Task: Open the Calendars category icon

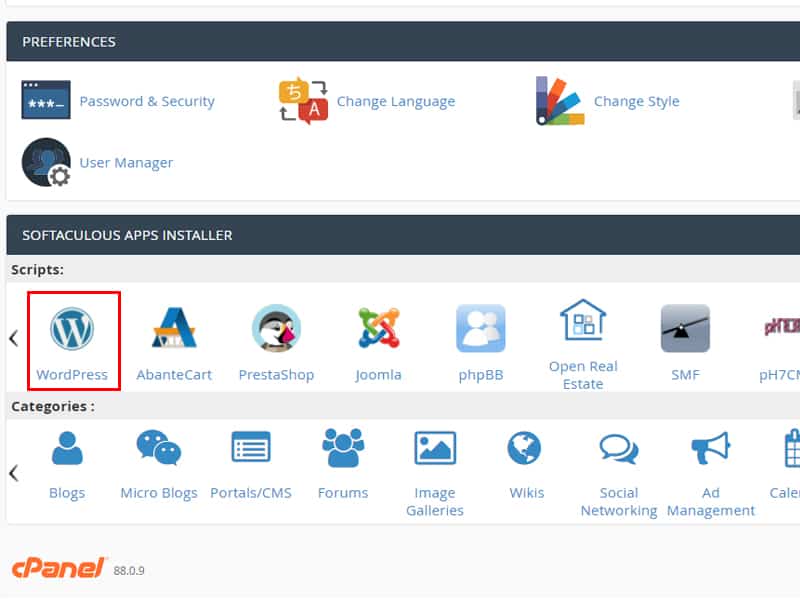Action: pyautogui.click(x=791, y=448)
